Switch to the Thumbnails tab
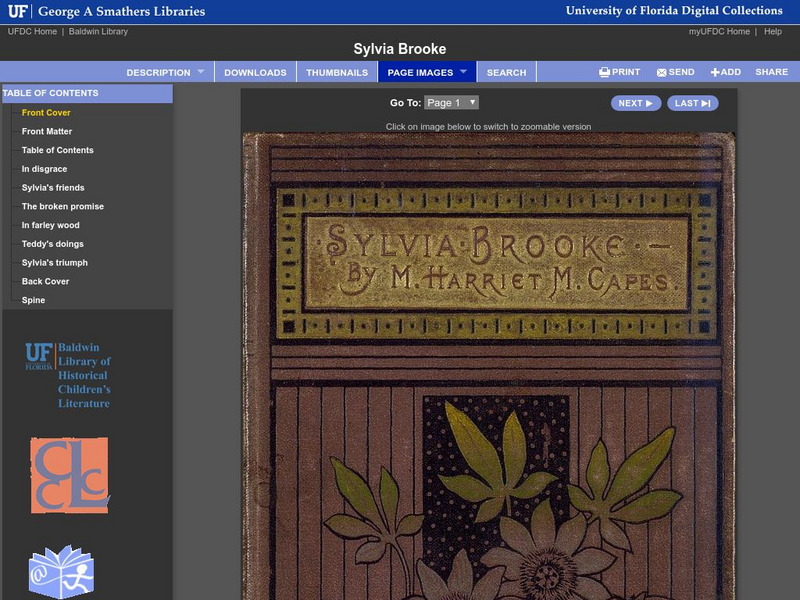Image resolution: width=800 pixels, height=600 pixels. click(x=337, y=72)
